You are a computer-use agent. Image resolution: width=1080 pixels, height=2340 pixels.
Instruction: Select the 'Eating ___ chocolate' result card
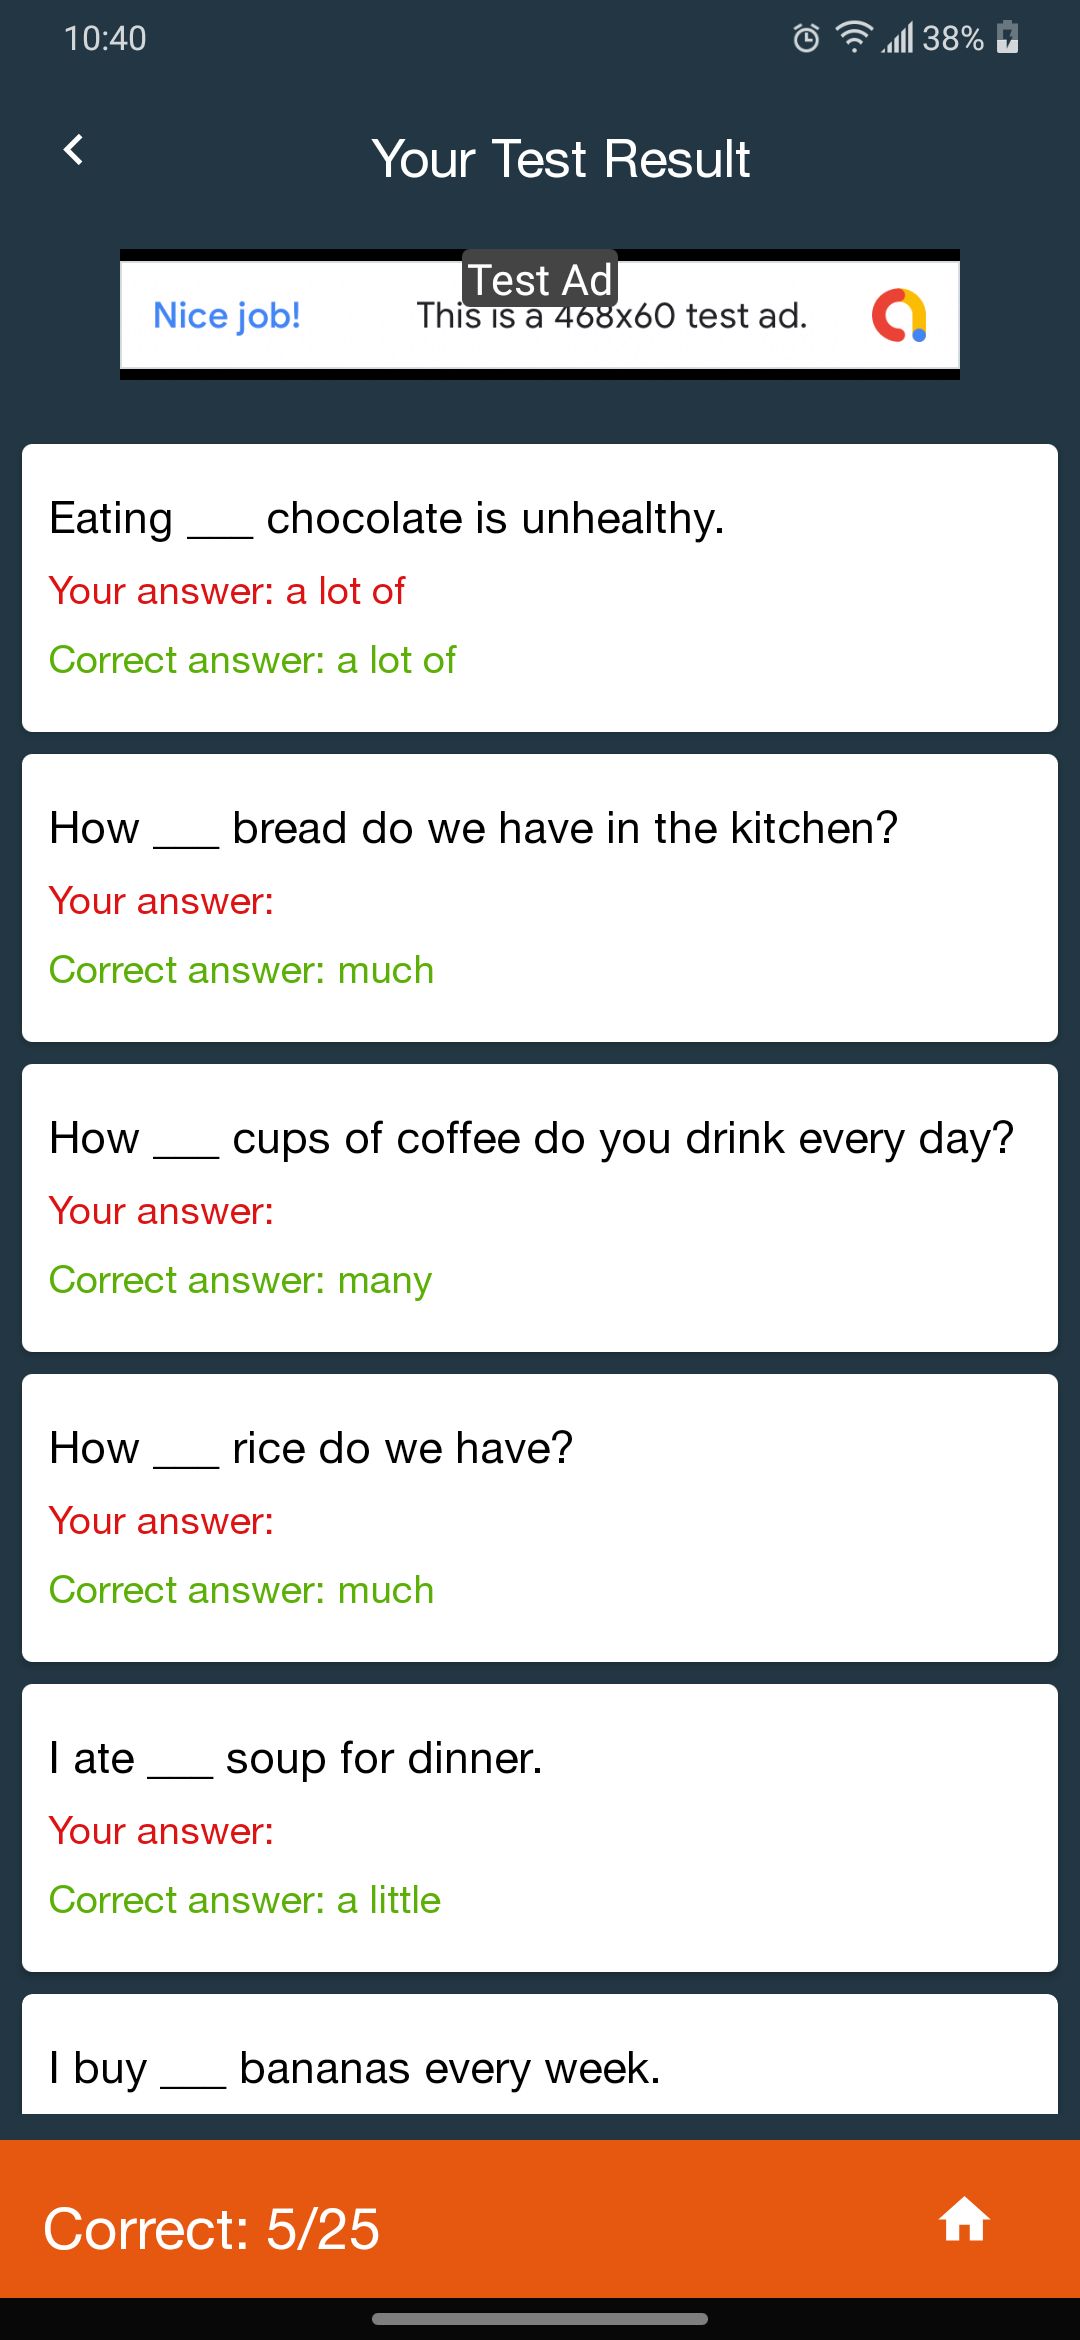click(x=540, y=588)
